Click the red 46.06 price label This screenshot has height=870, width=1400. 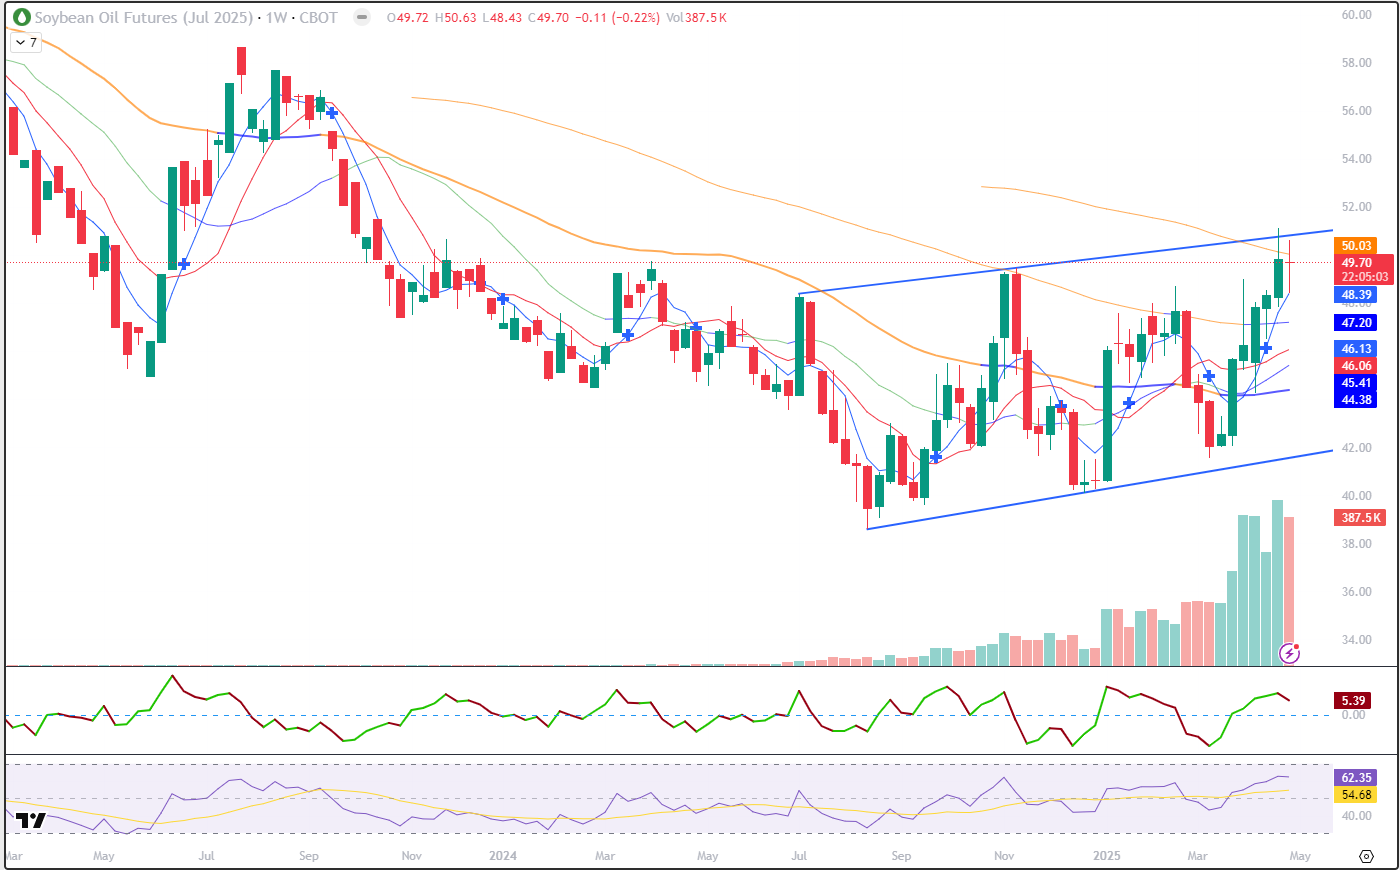click(x=1356, y=366)
